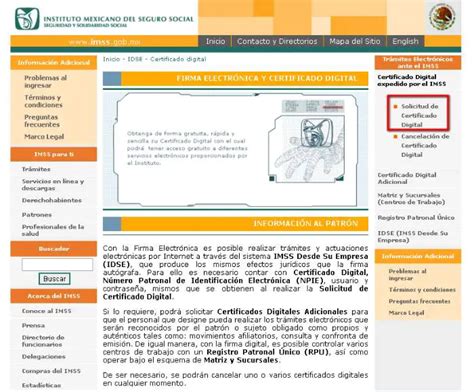Click the Inicio breadcrumb link

point(111,59)
